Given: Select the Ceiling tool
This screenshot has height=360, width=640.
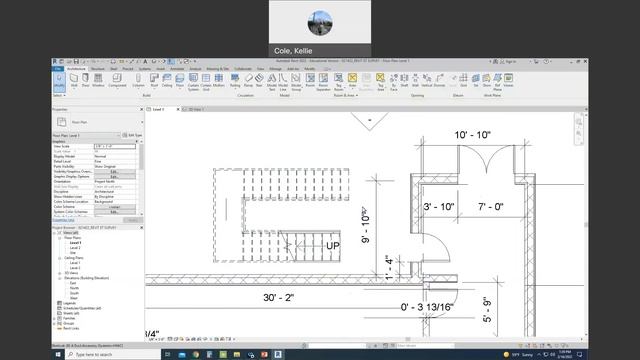Looking at the screenshot, I should point(167,80).
